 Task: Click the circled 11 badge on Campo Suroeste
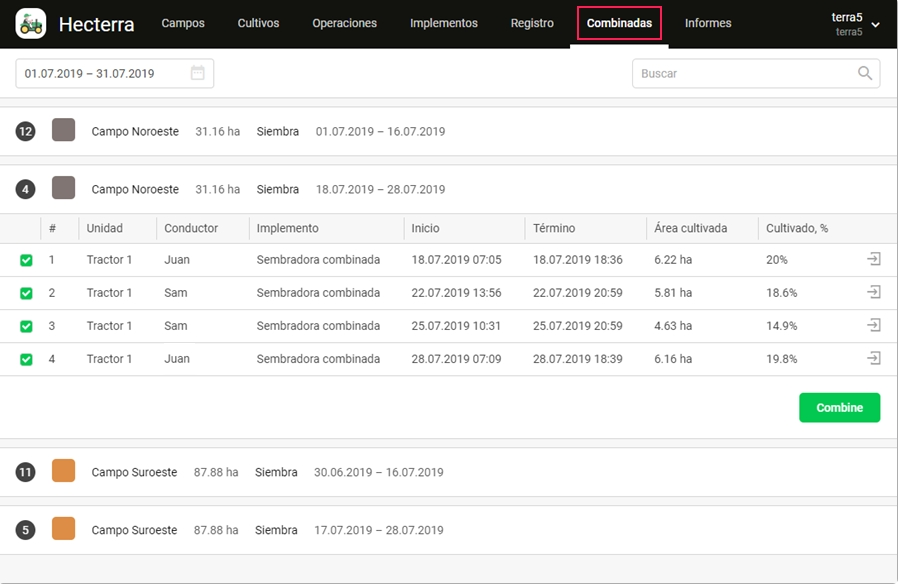25,471
